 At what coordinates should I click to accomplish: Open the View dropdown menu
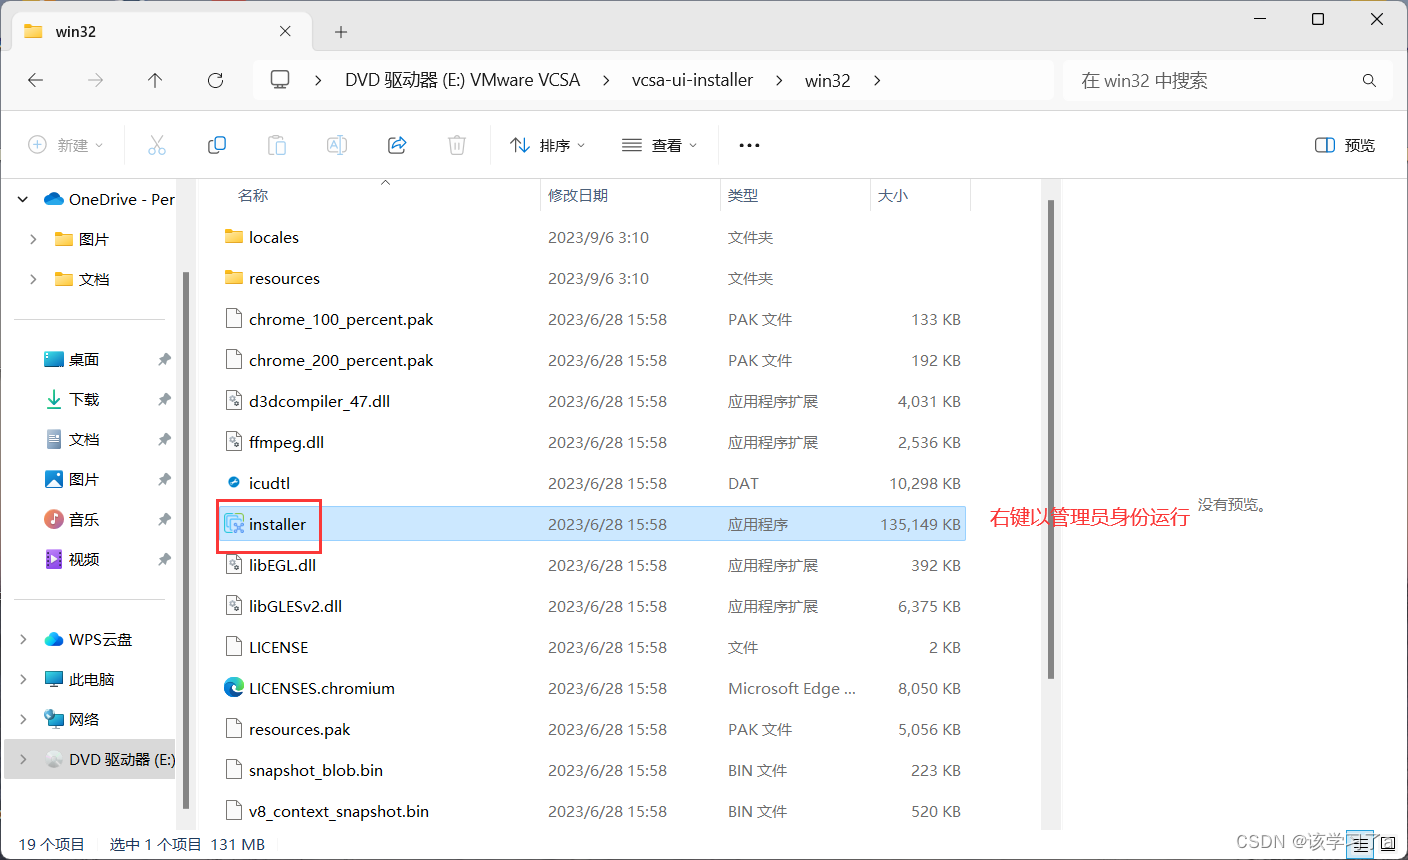[x=659, y=145]
